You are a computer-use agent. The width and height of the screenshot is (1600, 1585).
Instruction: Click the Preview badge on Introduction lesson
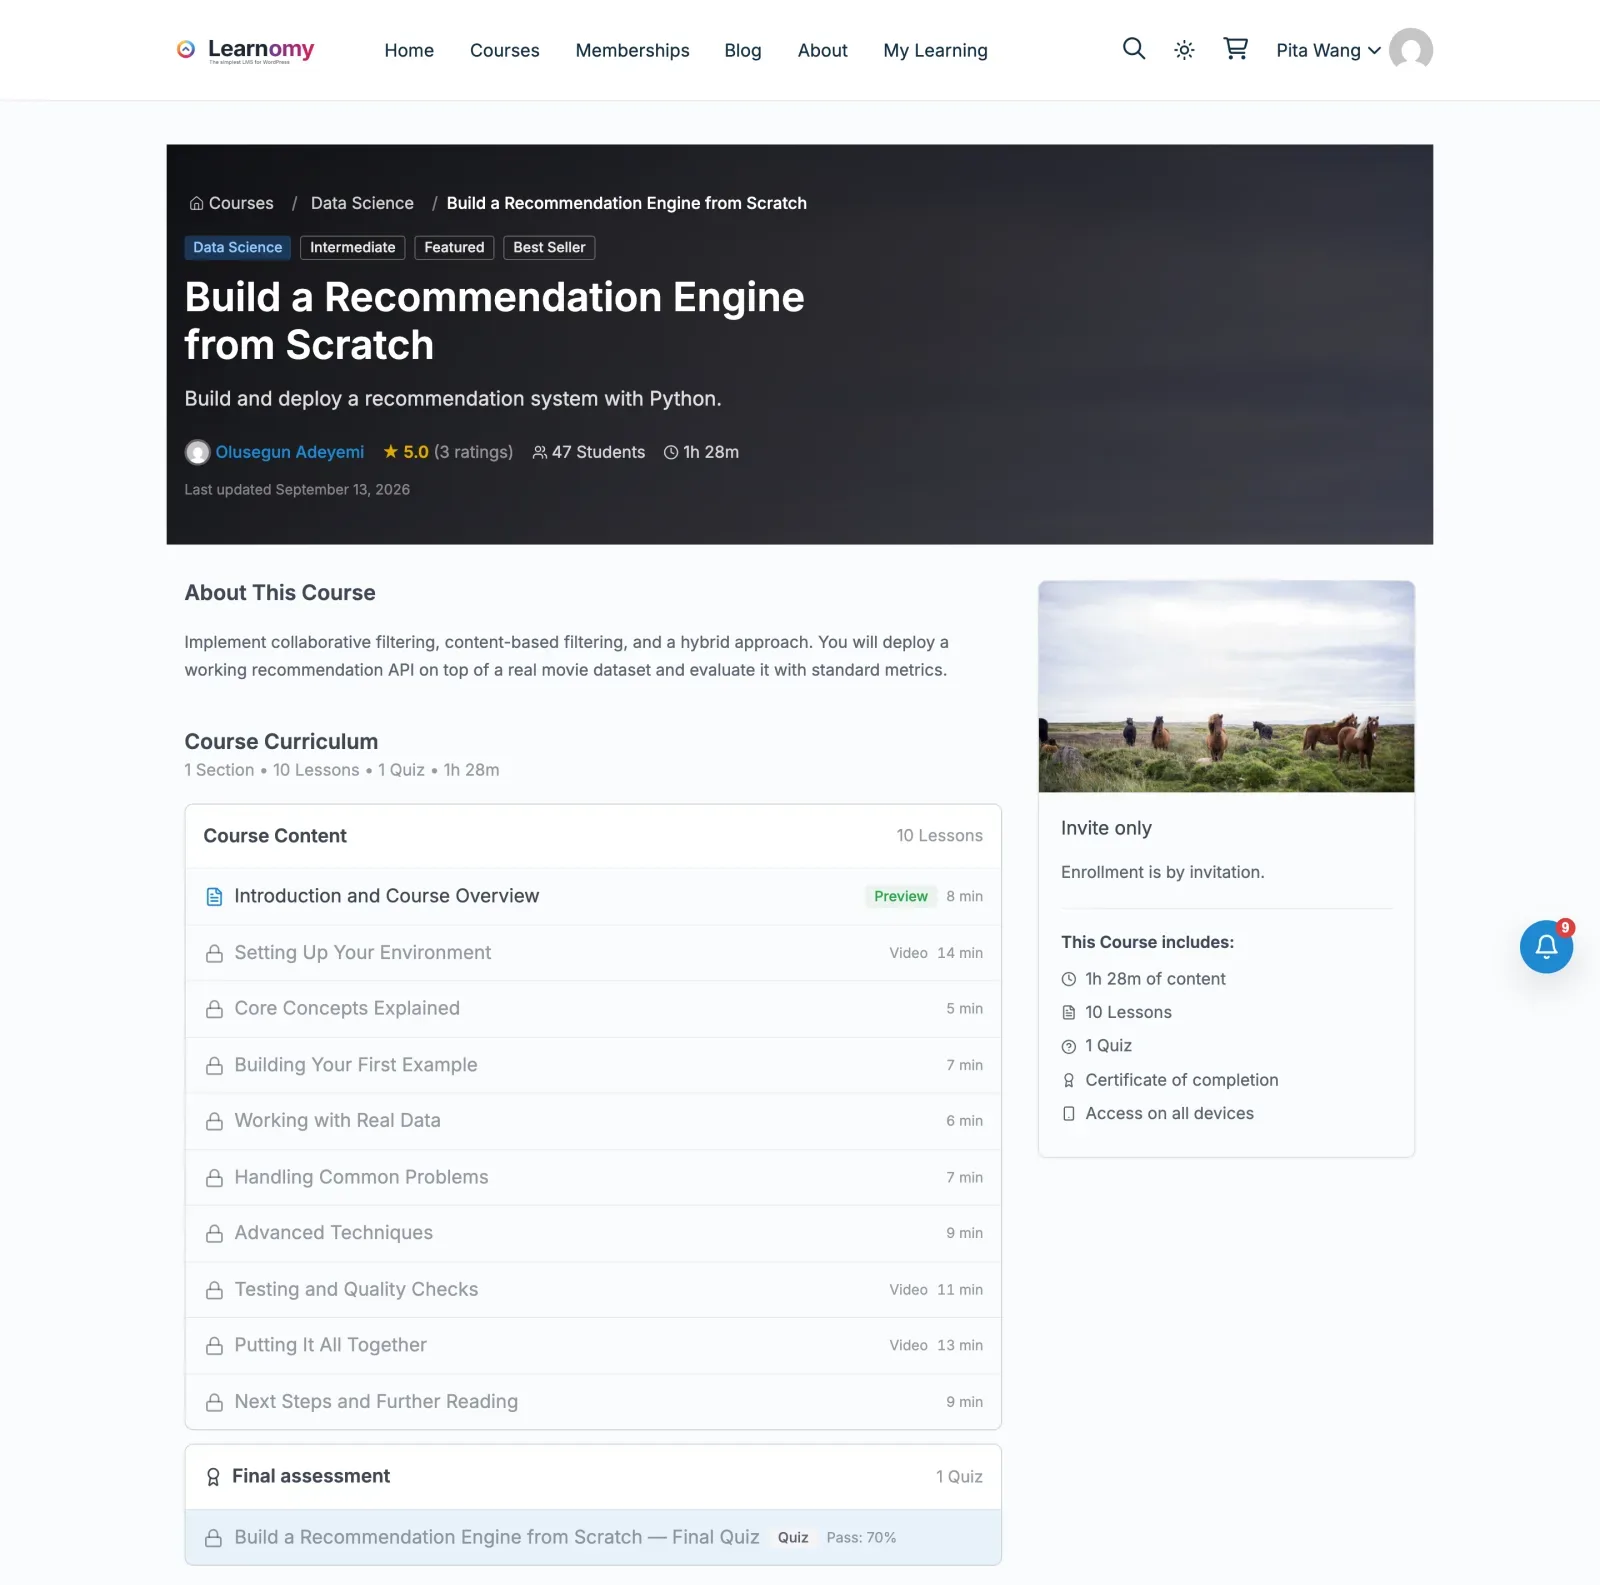click(900, 897)
